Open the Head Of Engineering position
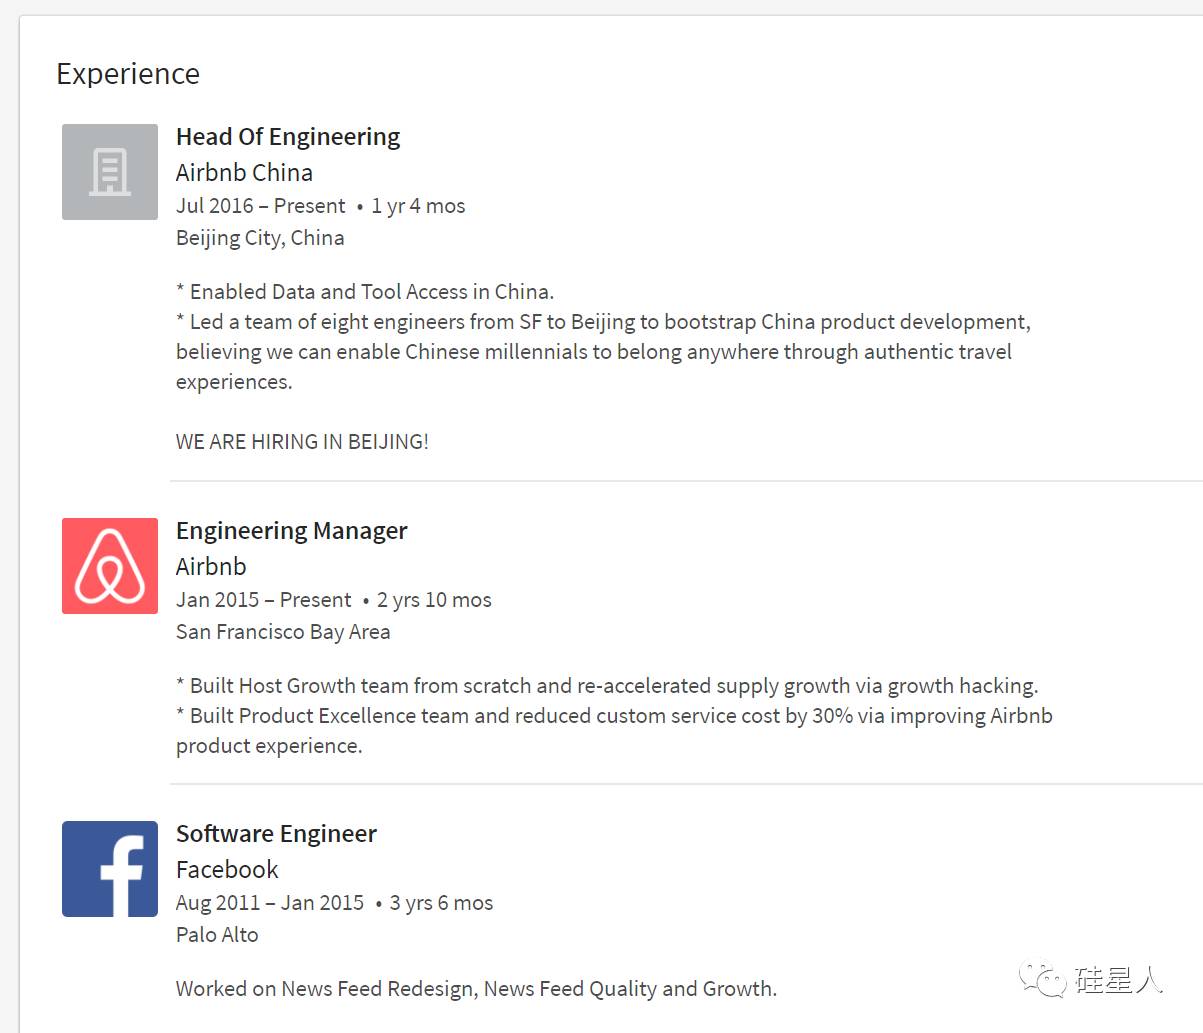The height and width of the screenshot is (1033, 1203). (288, 137)
